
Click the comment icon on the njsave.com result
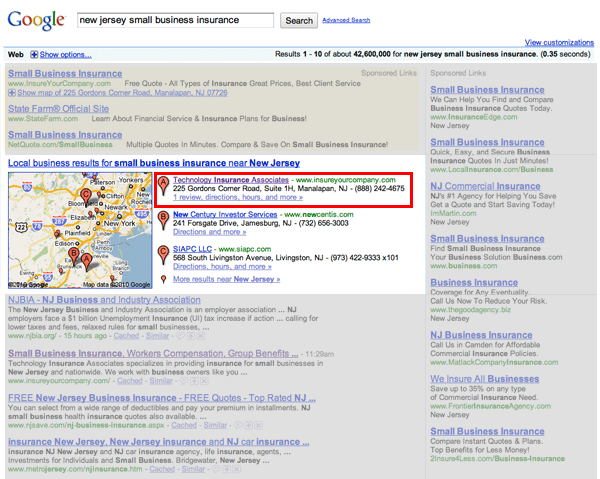tap(238, 425)
